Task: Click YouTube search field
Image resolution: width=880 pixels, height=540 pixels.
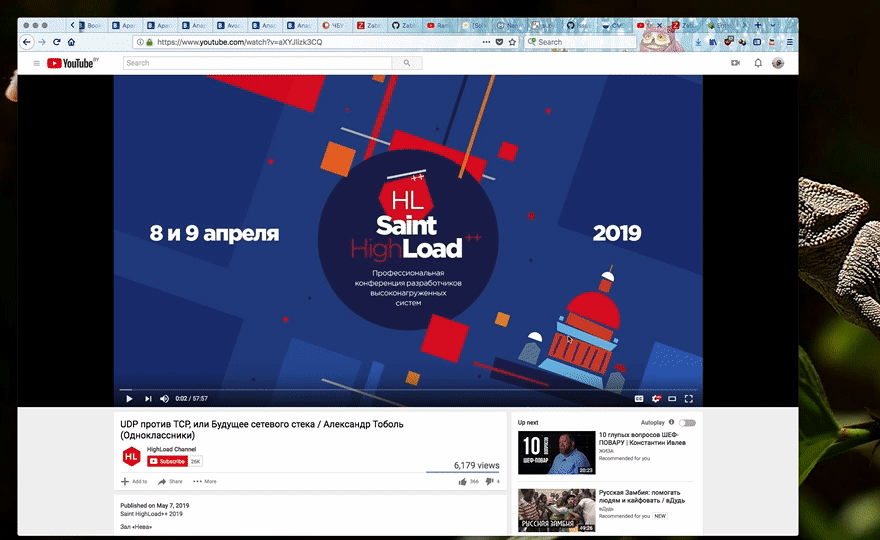Action: coord(257,63)
